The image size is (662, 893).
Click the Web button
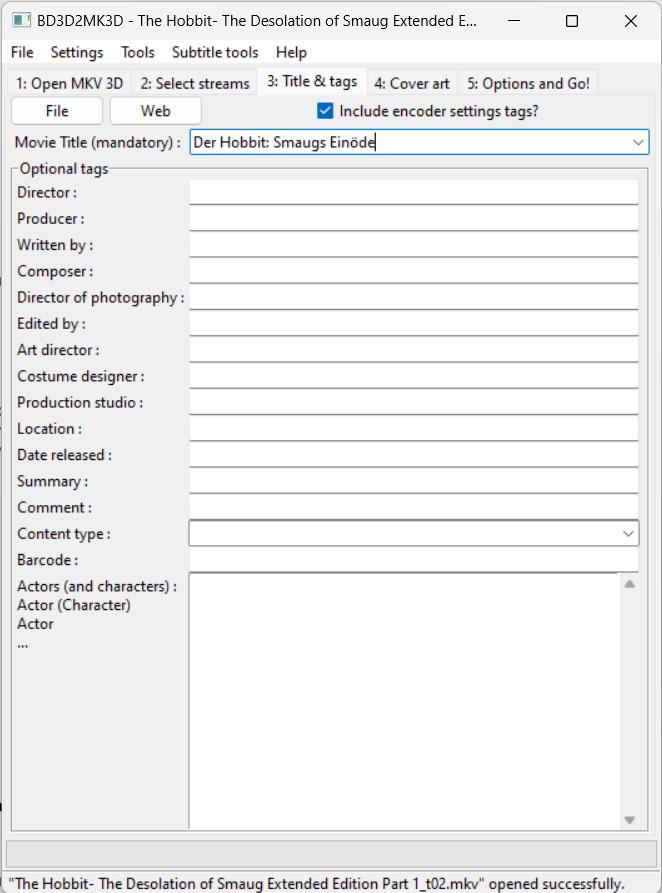(x=155, y=111)
